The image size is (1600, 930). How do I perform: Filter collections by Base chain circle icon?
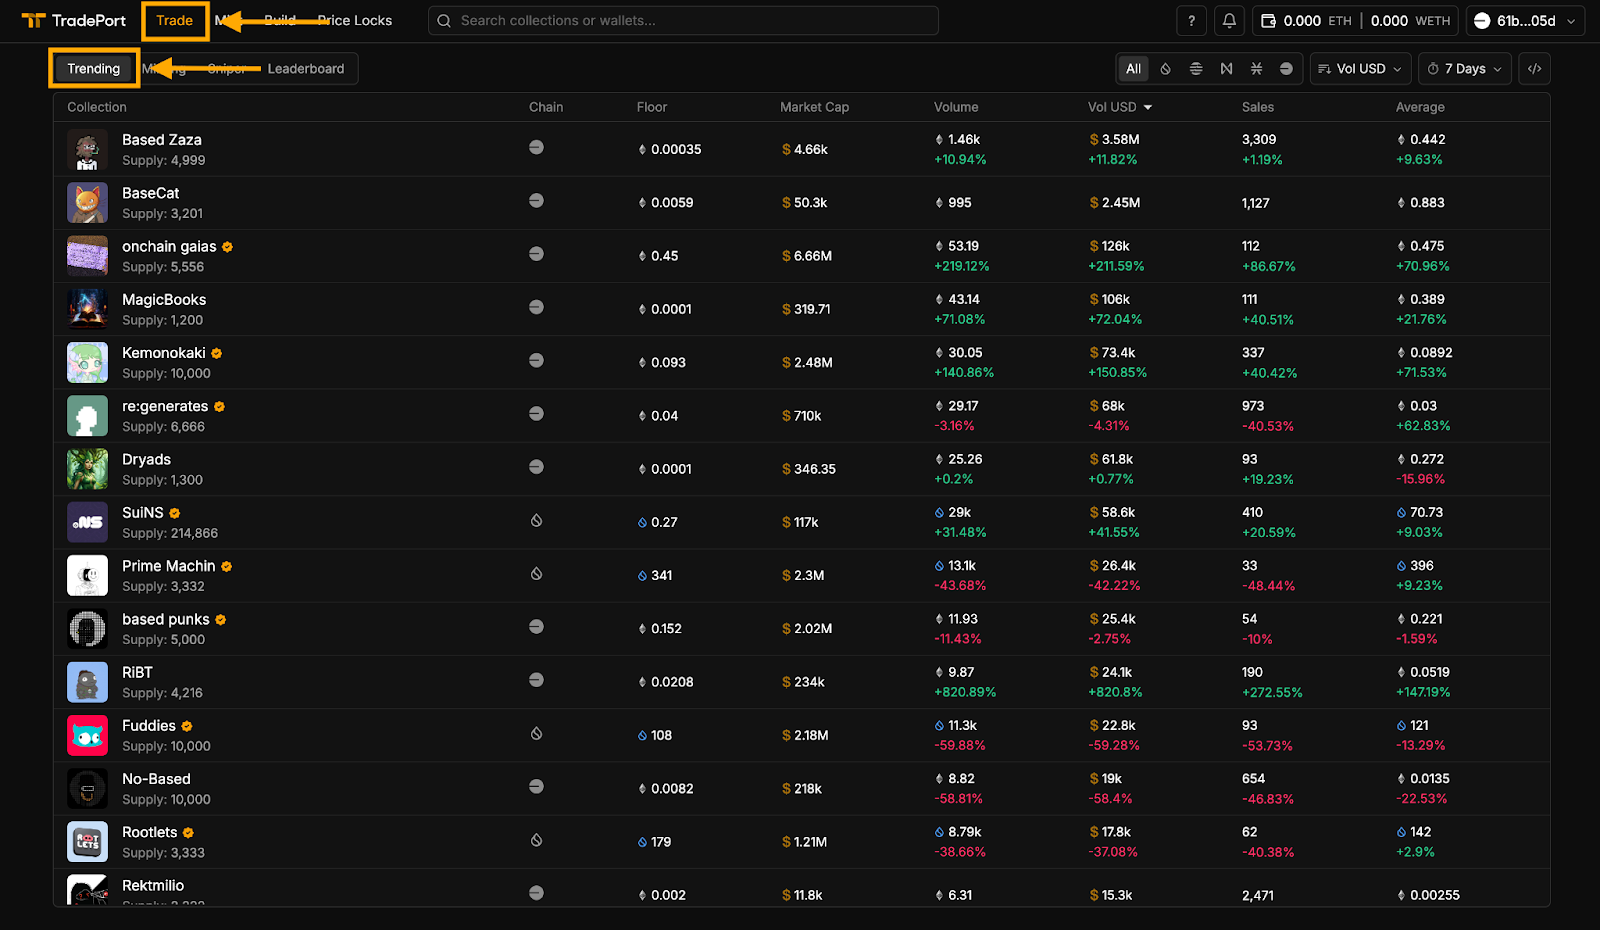[x=1286, y=69]
